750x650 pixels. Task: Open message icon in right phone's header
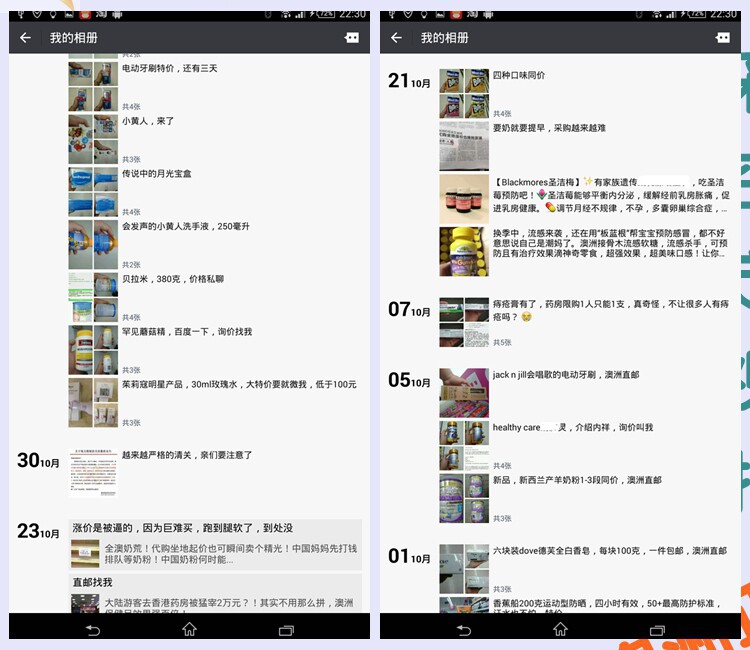723,38
